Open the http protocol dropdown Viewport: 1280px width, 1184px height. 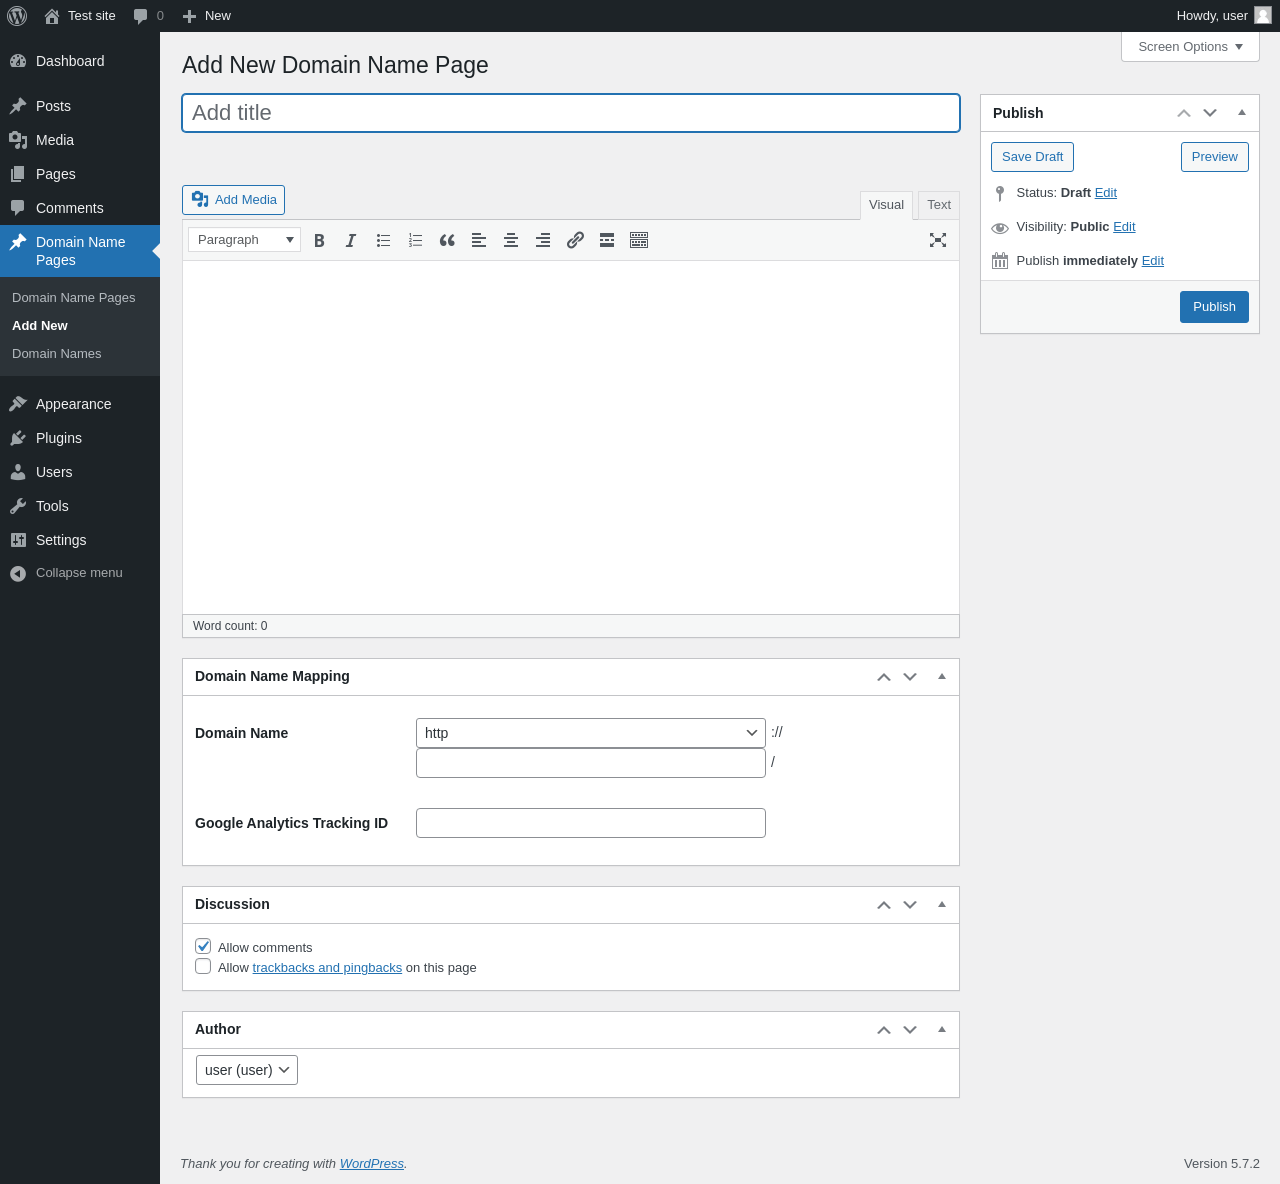(590, 733)
